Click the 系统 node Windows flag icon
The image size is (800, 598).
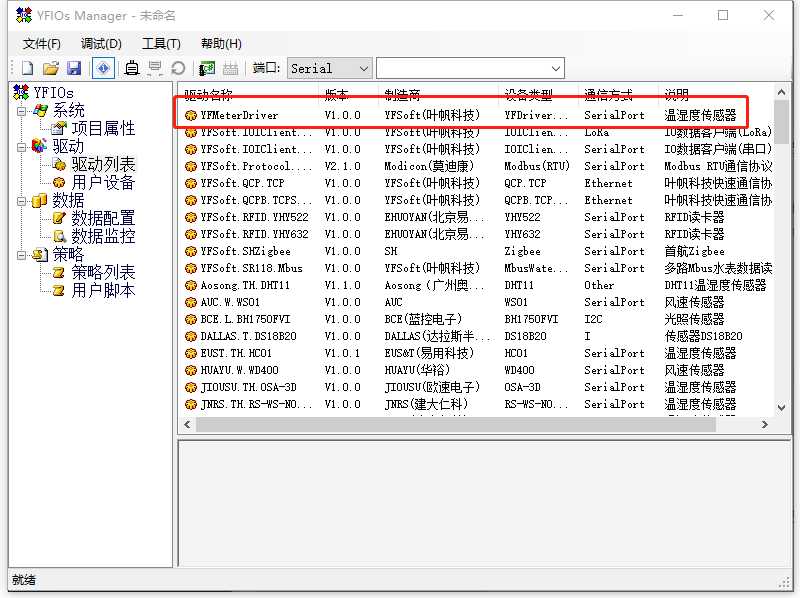pos(40,110)
